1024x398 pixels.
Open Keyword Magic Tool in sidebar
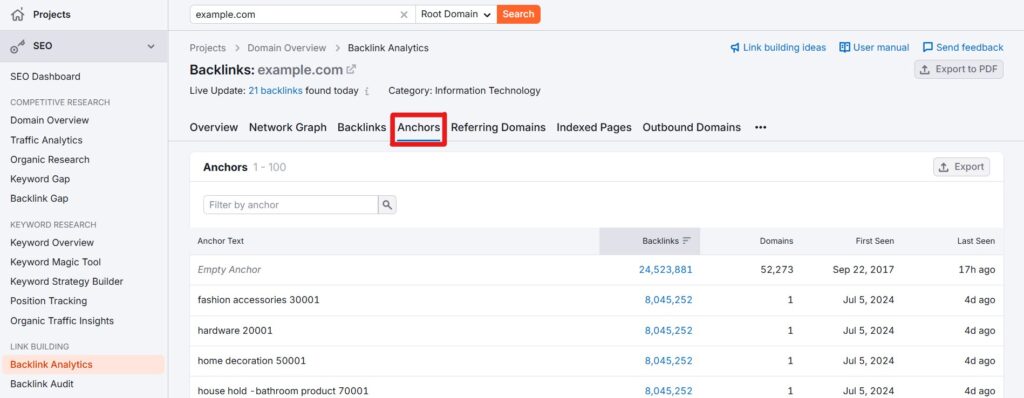click(x=55, y=262)
